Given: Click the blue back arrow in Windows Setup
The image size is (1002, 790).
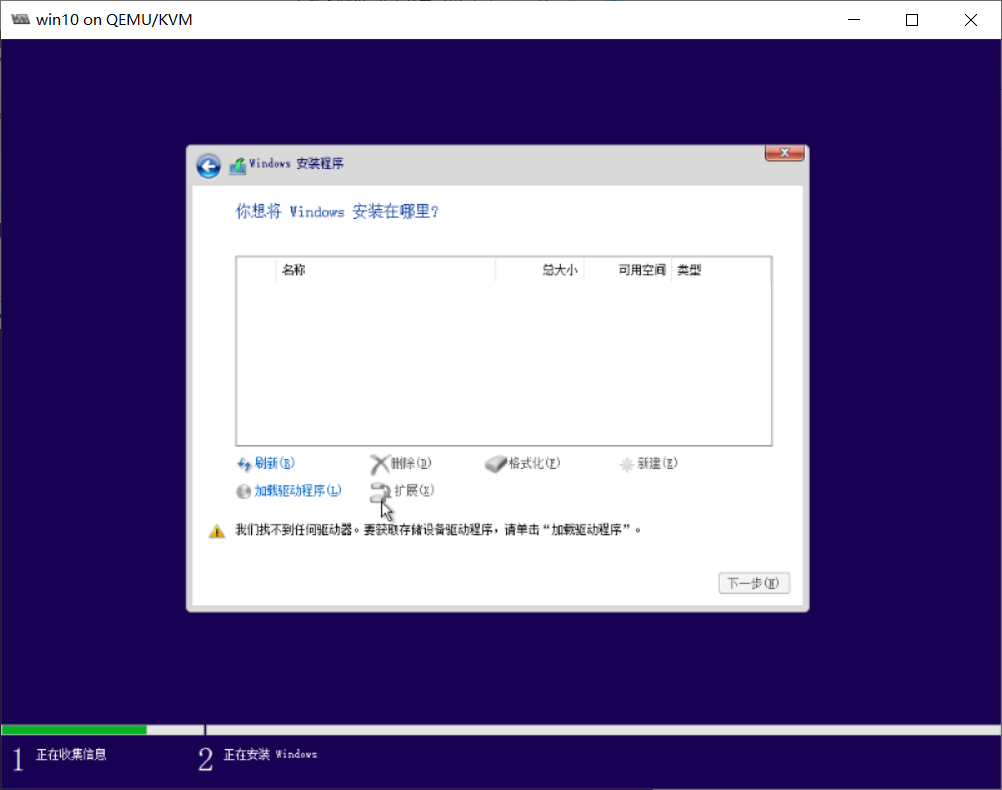Looking at the screenshot, I should (208, 166).
